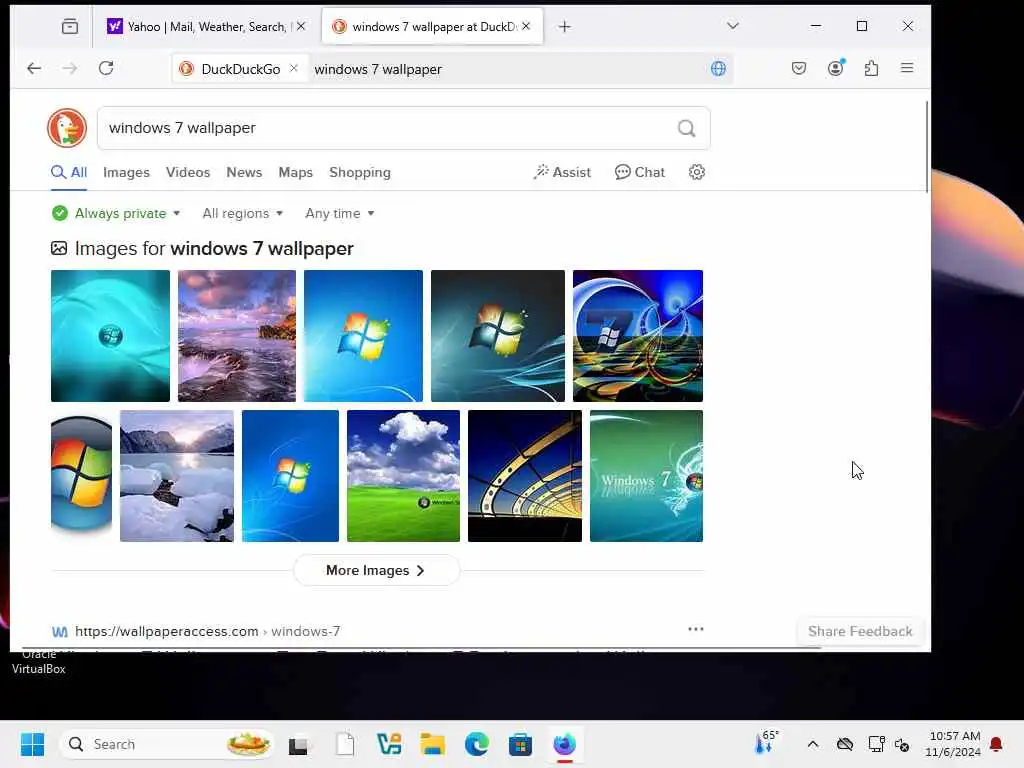Click the taskbar Search box
1024x768 pixels.
tap(167, 744)
